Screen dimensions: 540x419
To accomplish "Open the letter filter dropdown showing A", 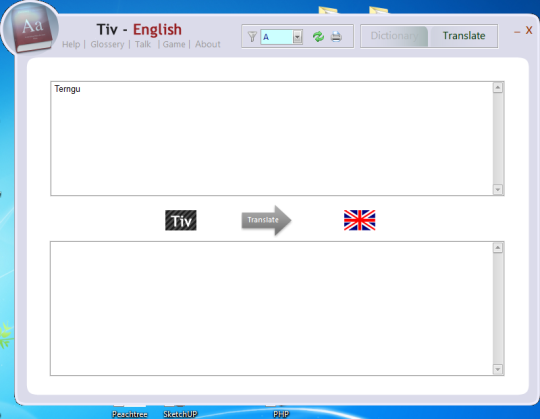I will click(297, 37).
